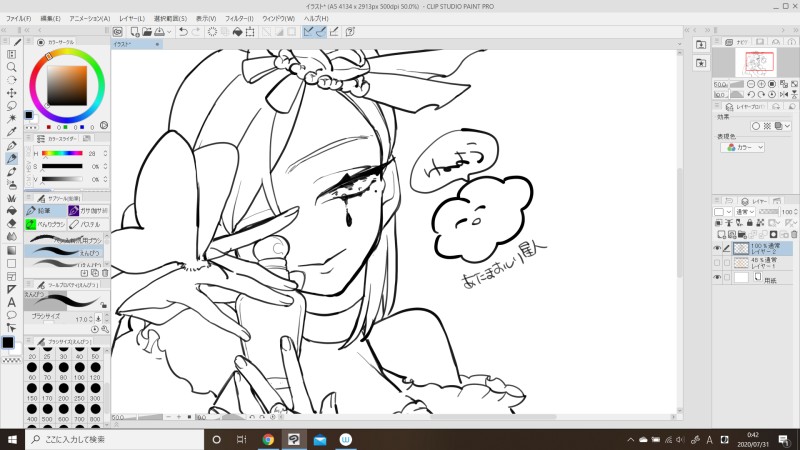The width and height of the screenshot is (800, 450).
Task: Select the Airbrush tool
Action: [11, 185]
